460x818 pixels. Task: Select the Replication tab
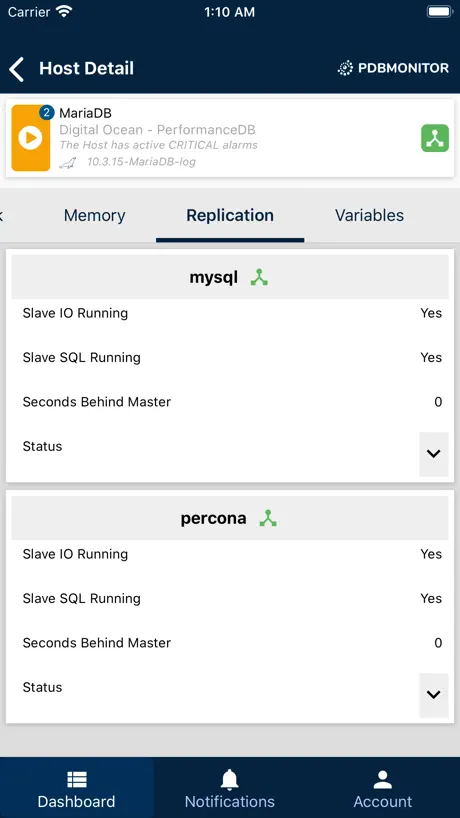(x=230, y=215)
